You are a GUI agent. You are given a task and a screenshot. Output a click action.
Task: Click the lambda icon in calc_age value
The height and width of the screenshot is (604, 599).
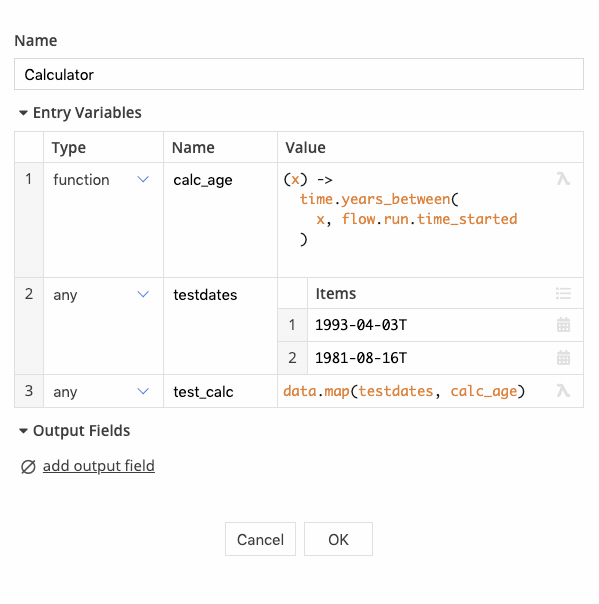pos(563,179)
